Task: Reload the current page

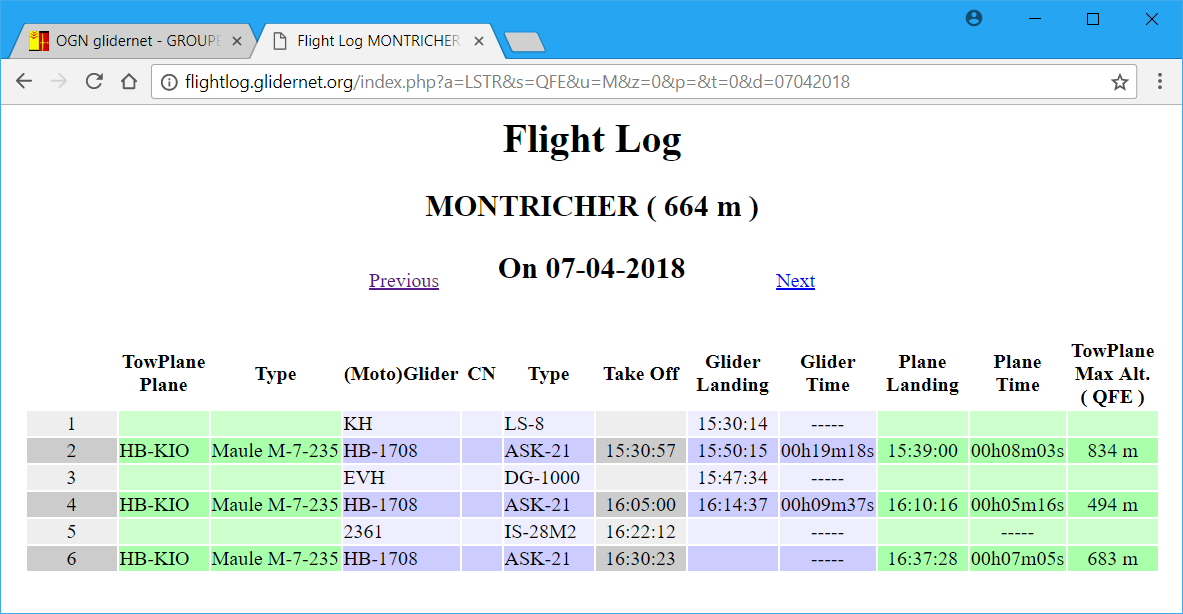Action: (x=94, y=82)
